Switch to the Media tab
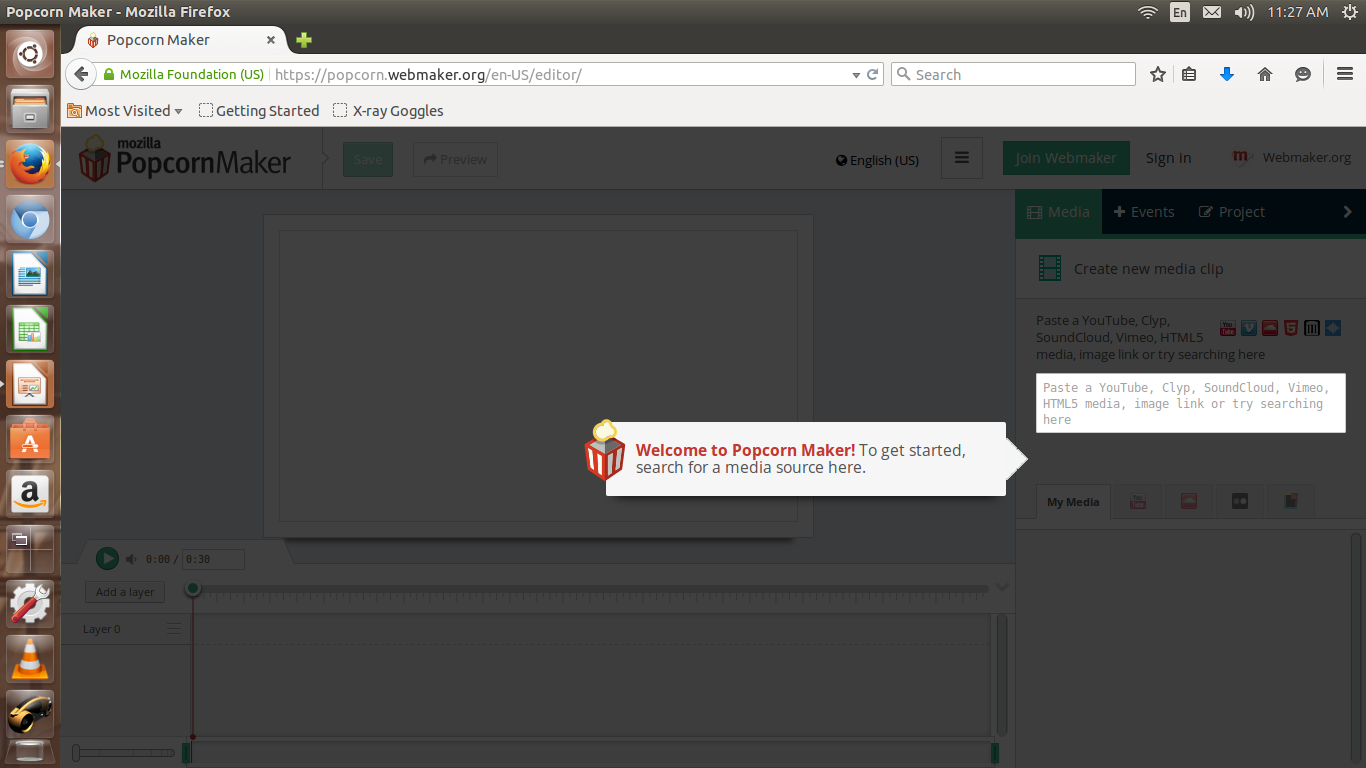The width and height of the screenshot is (1366, 768). pyautogui.click(x=1059, y=212)
